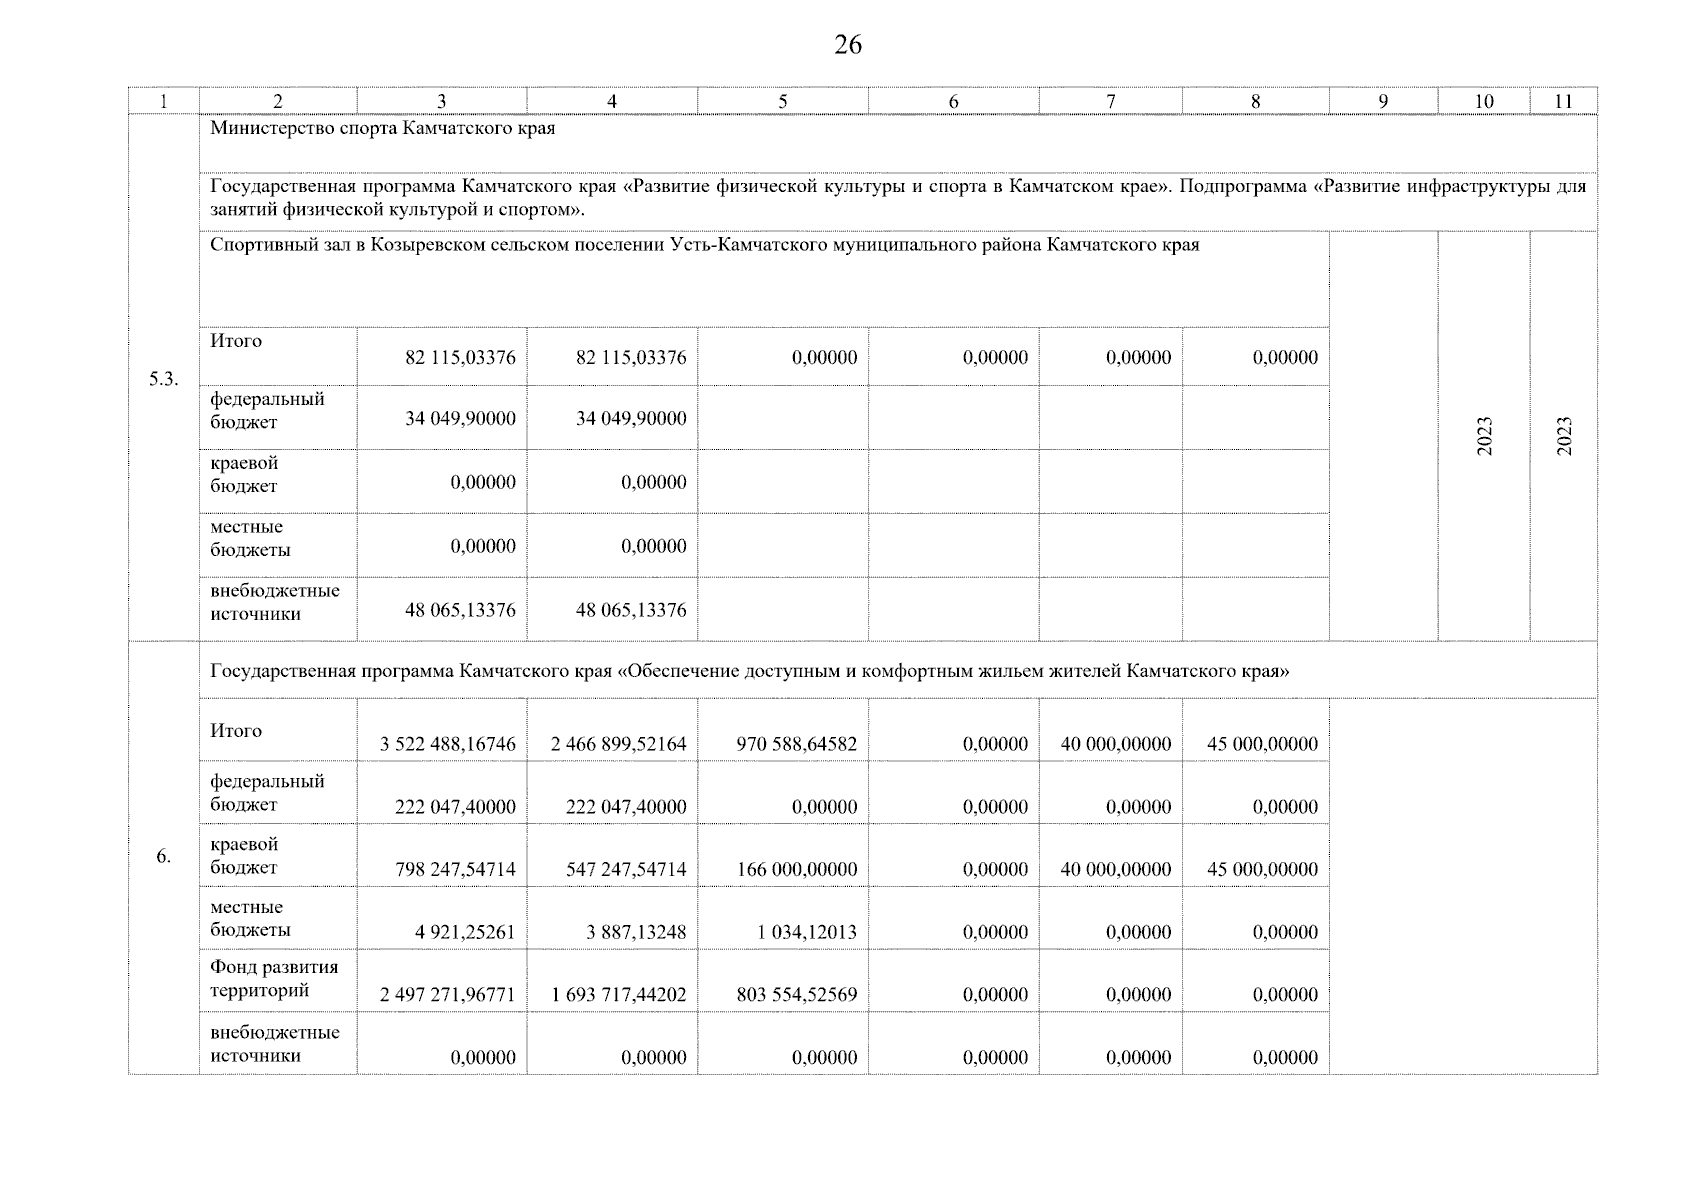The width and height of the screenshot is (1697, 1200).
Task: Click value 222 047,40000 in column 3
Action: pyautogui.click(x=455, y=807)
